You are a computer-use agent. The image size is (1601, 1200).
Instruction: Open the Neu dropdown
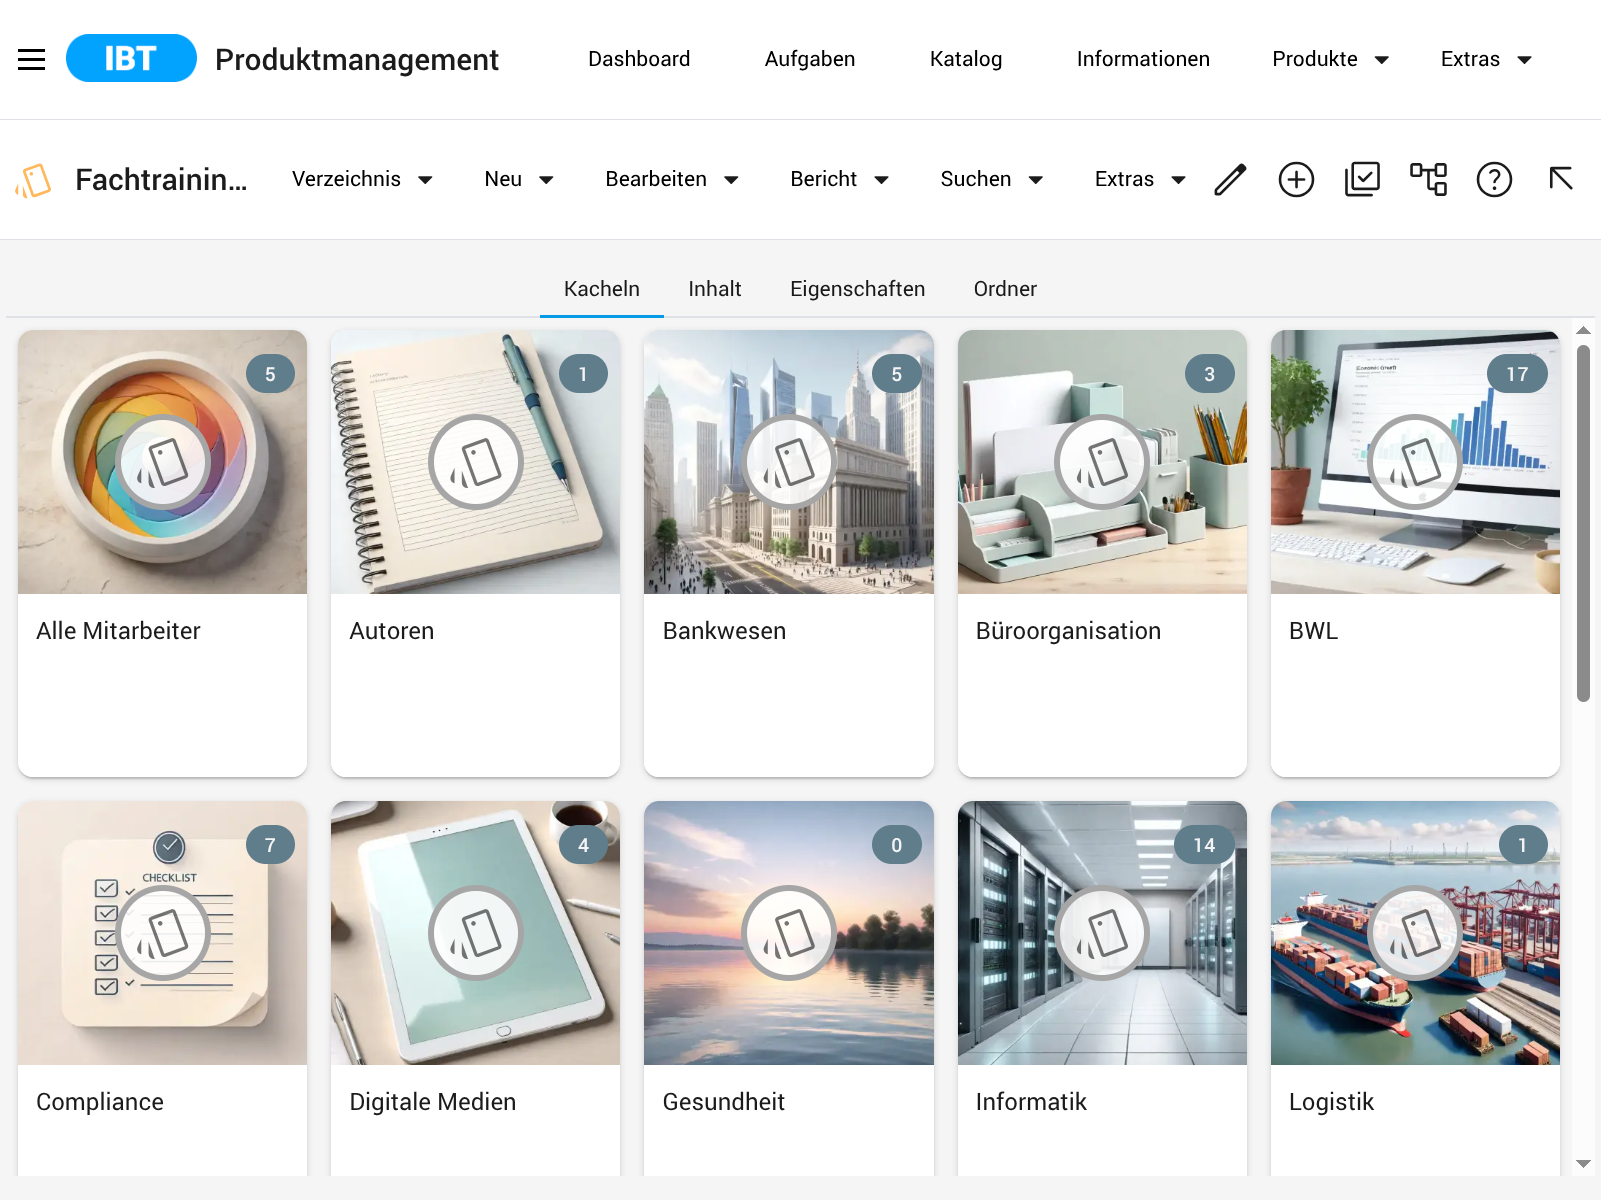pos(519,179)
